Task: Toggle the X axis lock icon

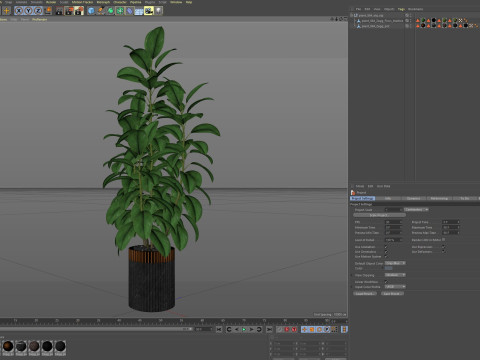Action: pyautogui.click(x=19, y=11)
